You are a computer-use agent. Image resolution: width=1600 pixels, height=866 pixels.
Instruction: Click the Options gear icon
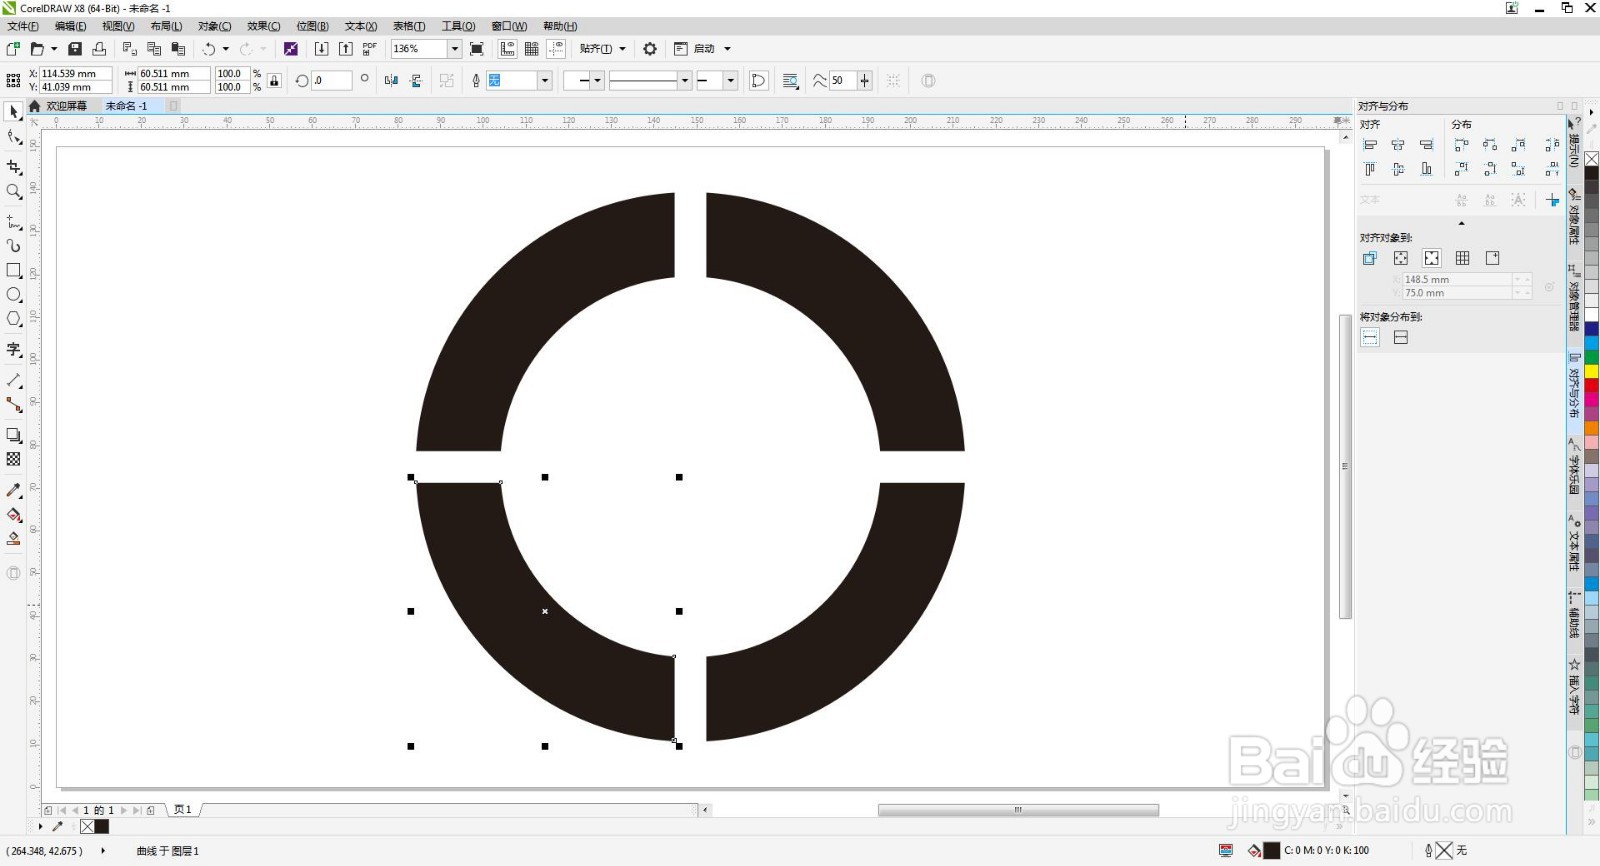[650, 49]
